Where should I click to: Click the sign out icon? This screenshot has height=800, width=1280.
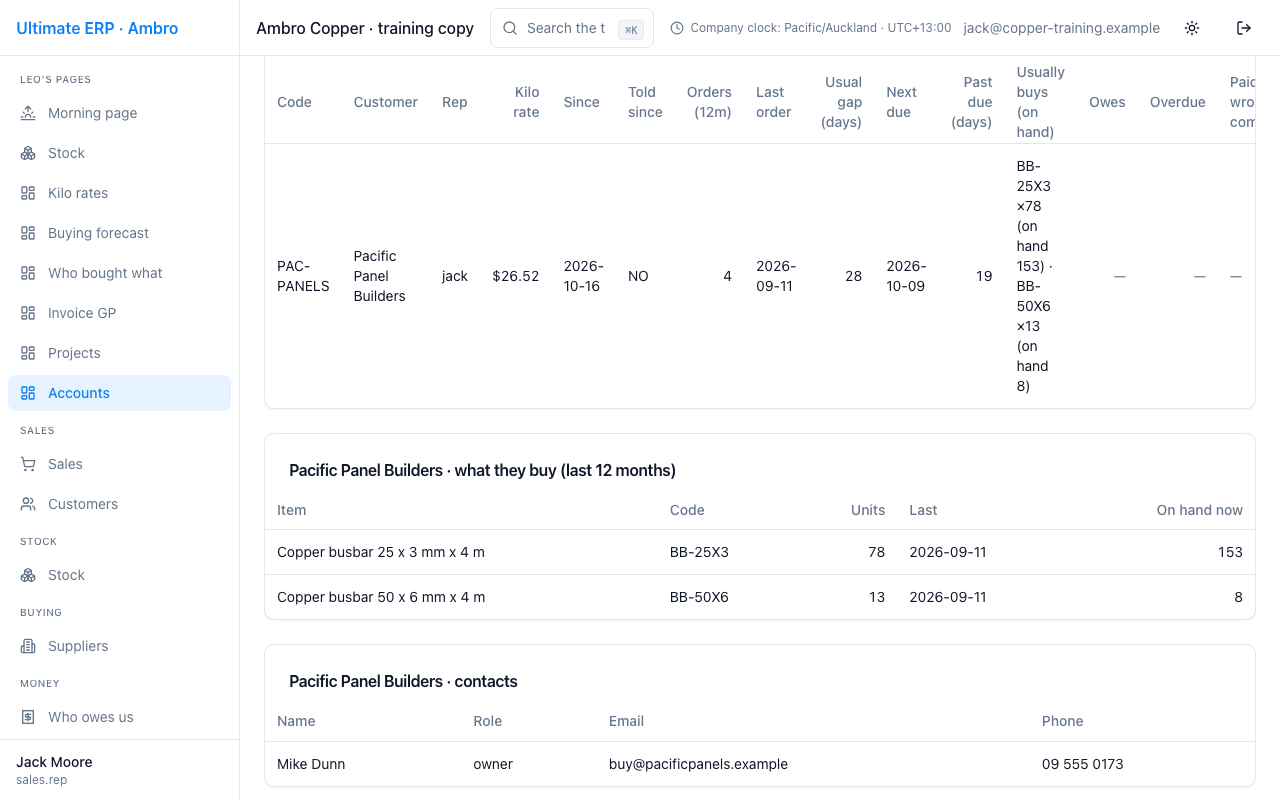pos(1244,28)
